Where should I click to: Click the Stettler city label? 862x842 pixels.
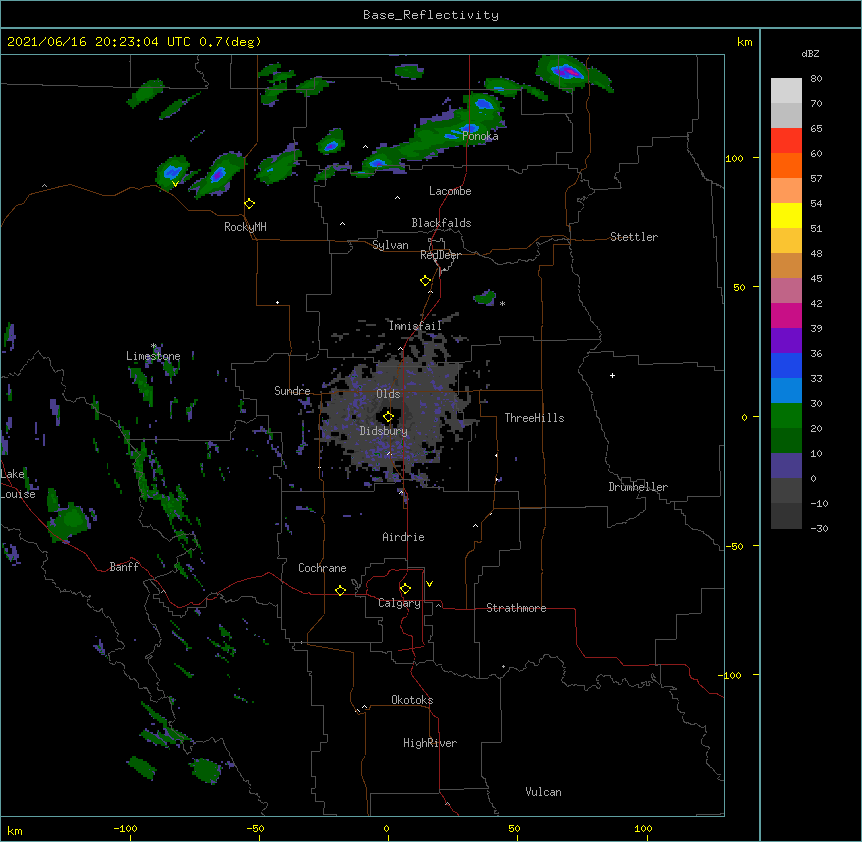(634, 237)
